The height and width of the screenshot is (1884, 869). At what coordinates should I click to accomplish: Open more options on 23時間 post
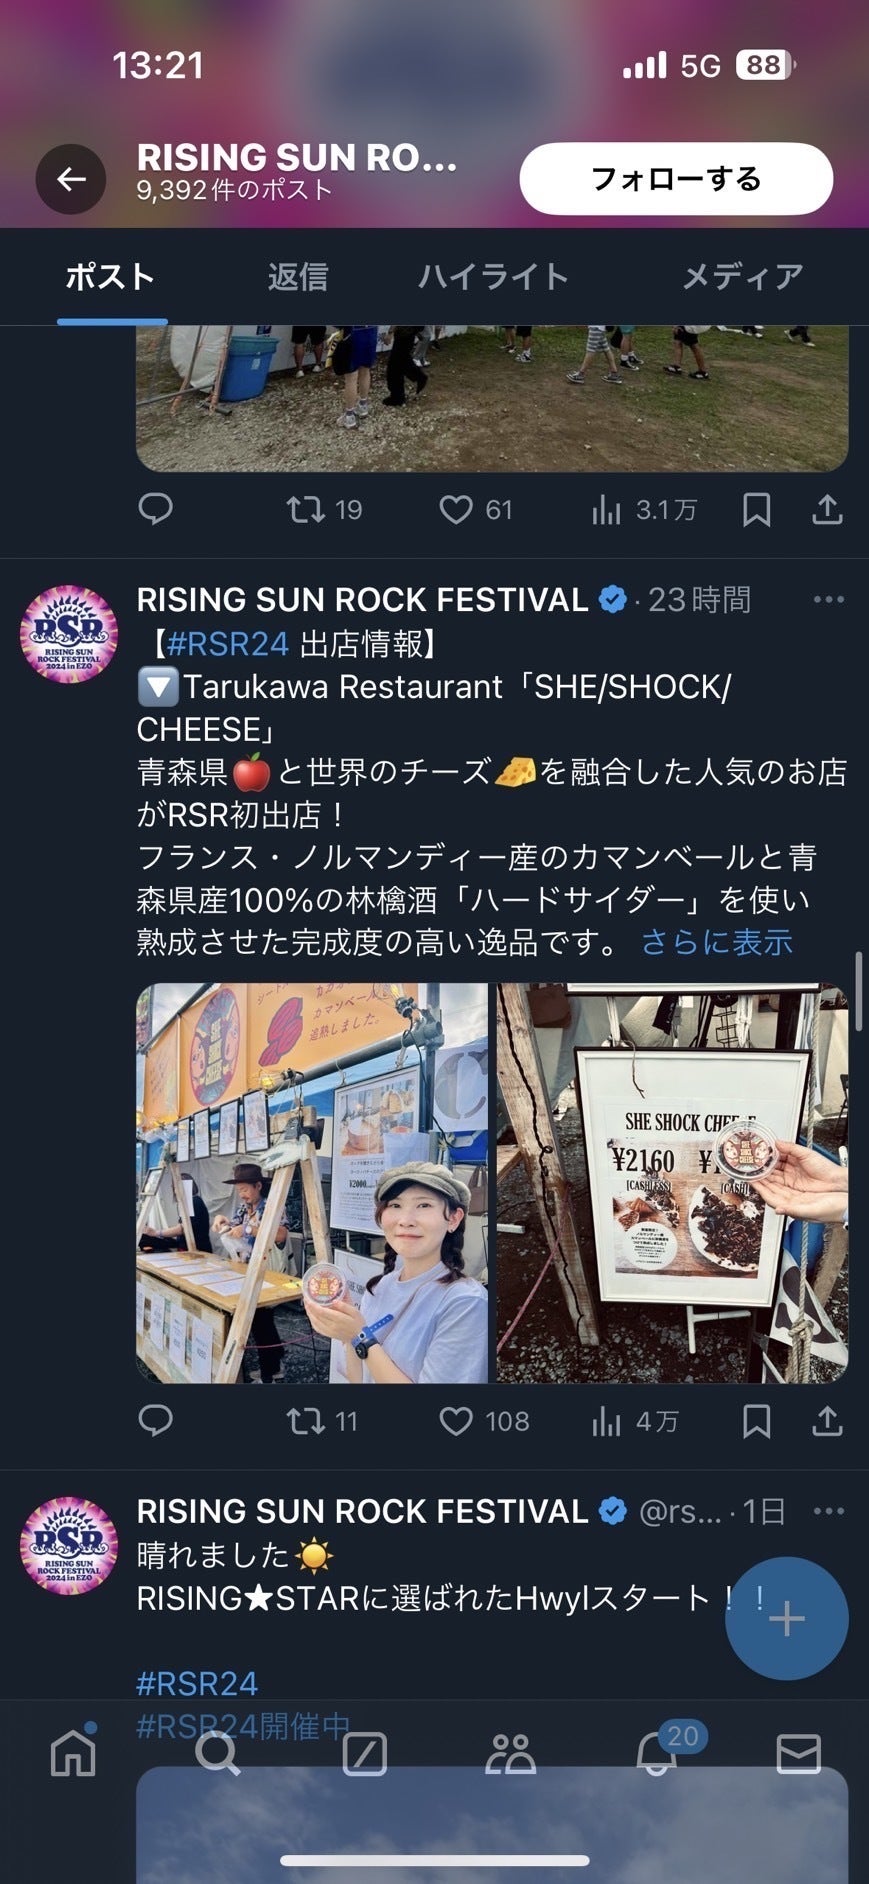coord(828,600)
